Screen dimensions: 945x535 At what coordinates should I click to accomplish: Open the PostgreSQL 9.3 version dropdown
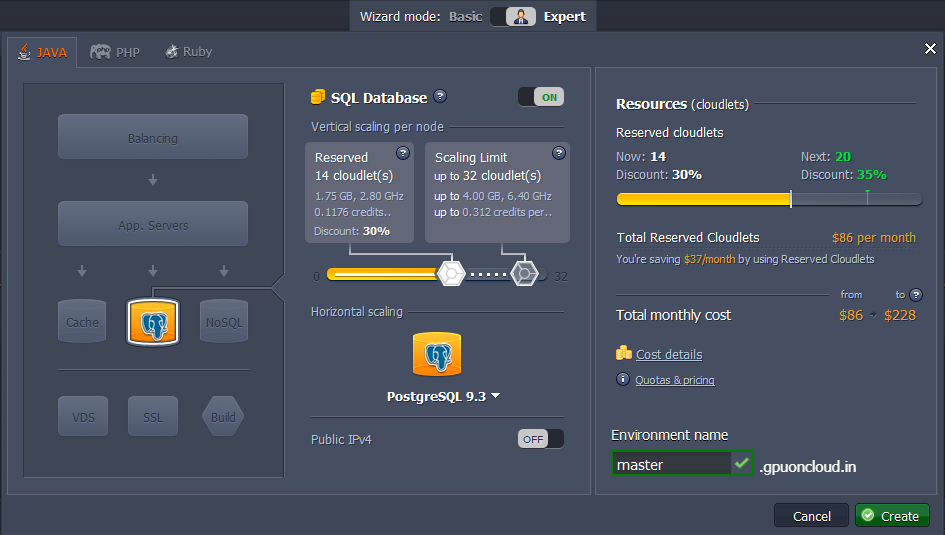click(443, 396)
